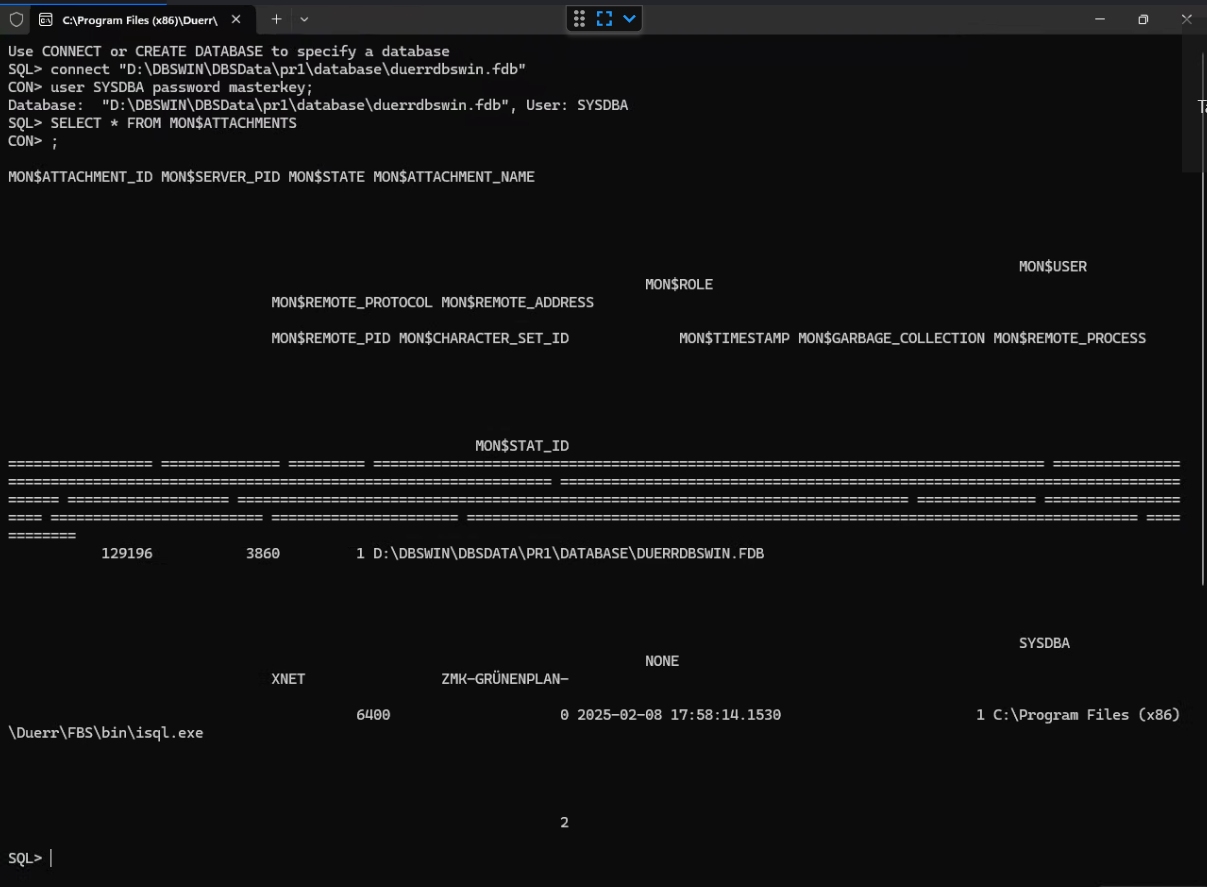1207x887 pixels.
Task: Click the MON$REMOTE_PID column header
Action: tap(331, 339)
